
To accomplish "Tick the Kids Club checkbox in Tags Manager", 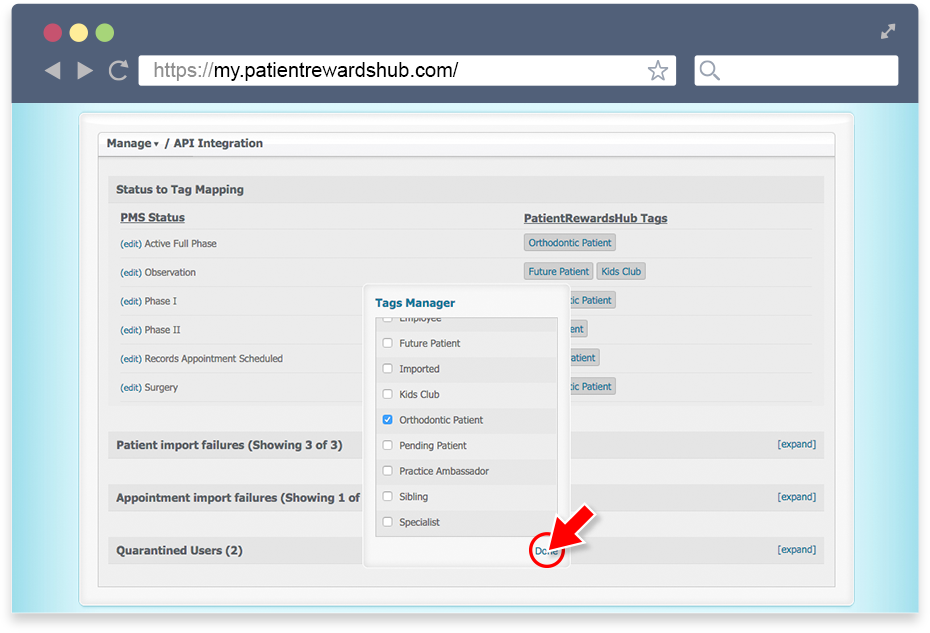I will (388, 394).
